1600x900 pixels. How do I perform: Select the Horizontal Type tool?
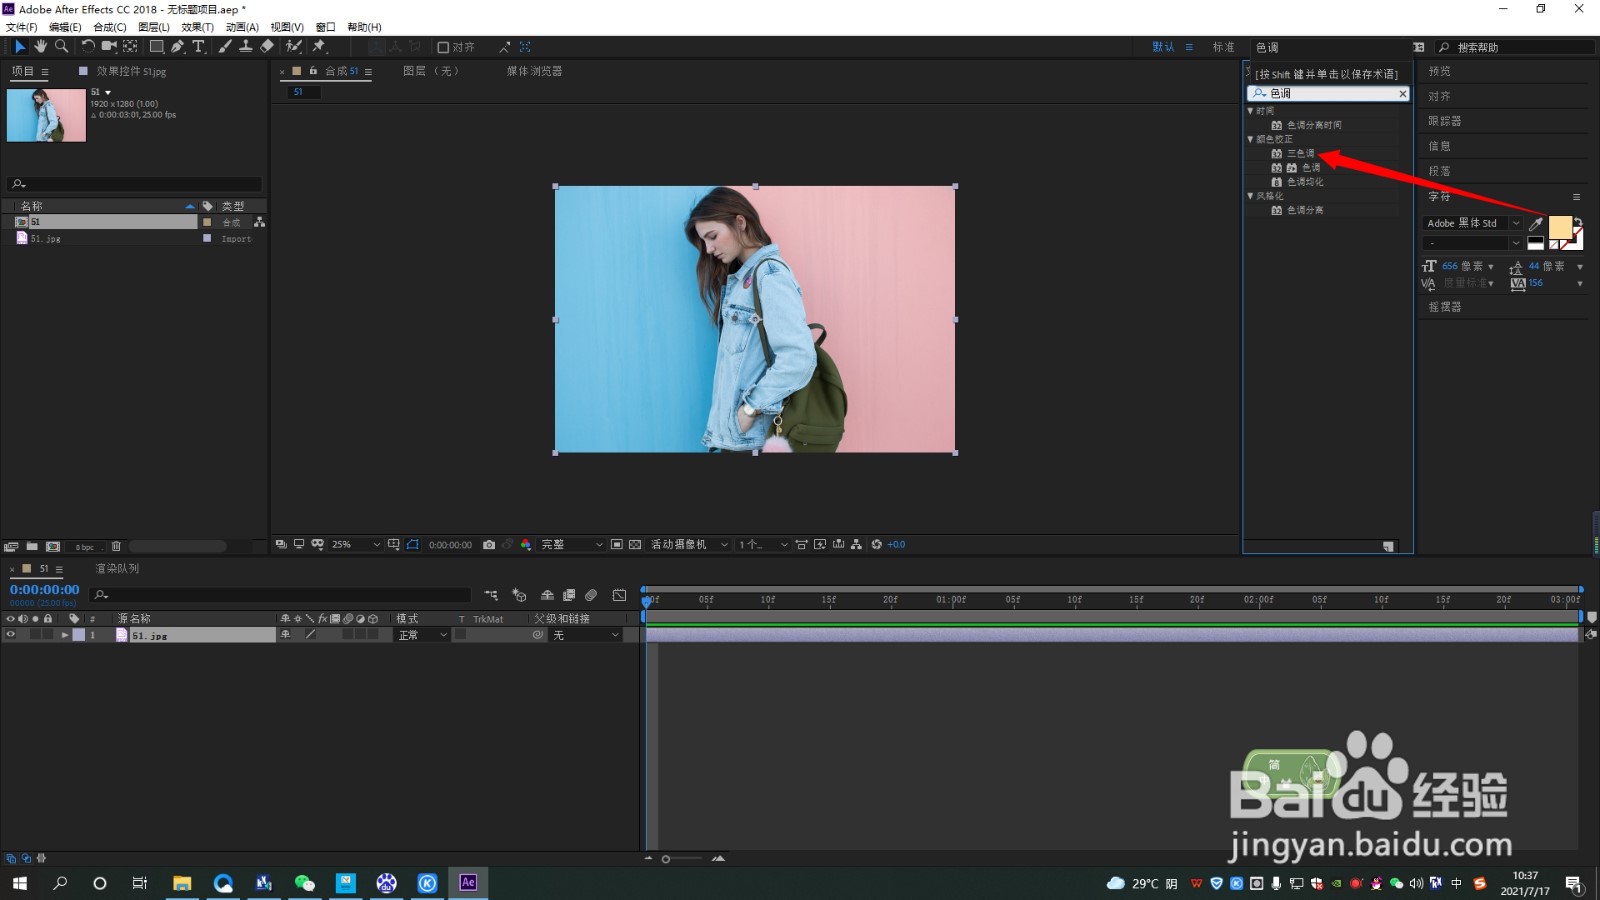[198, 47]
